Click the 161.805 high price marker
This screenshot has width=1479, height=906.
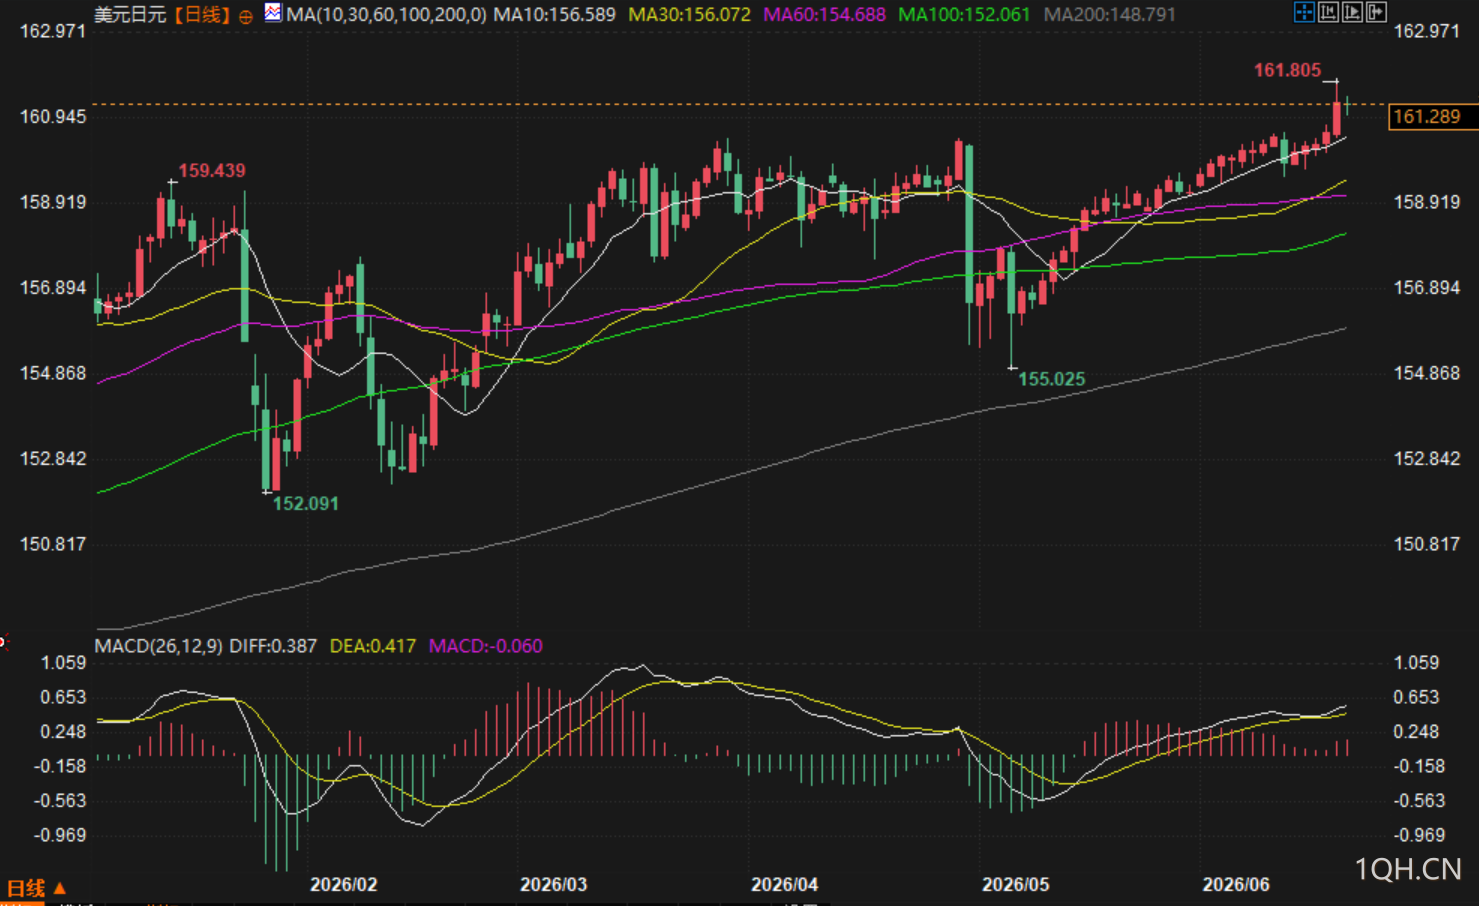pos(1287,70)
